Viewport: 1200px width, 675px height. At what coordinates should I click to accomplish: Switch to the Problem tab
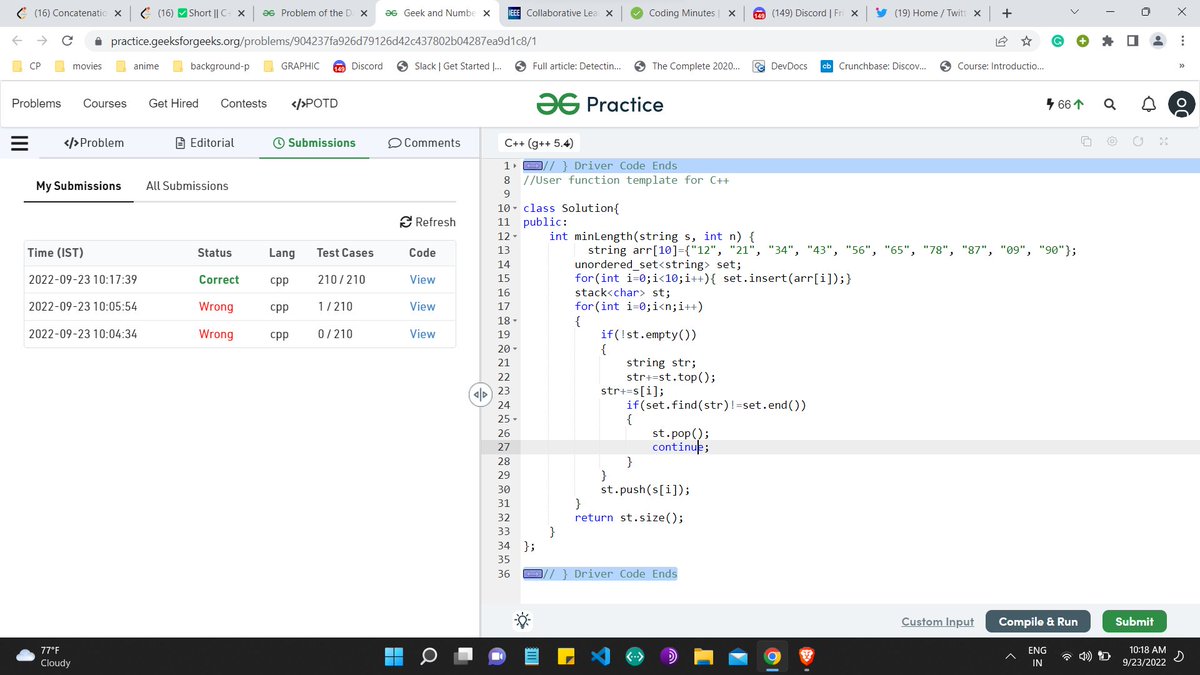tap(94, 143)
